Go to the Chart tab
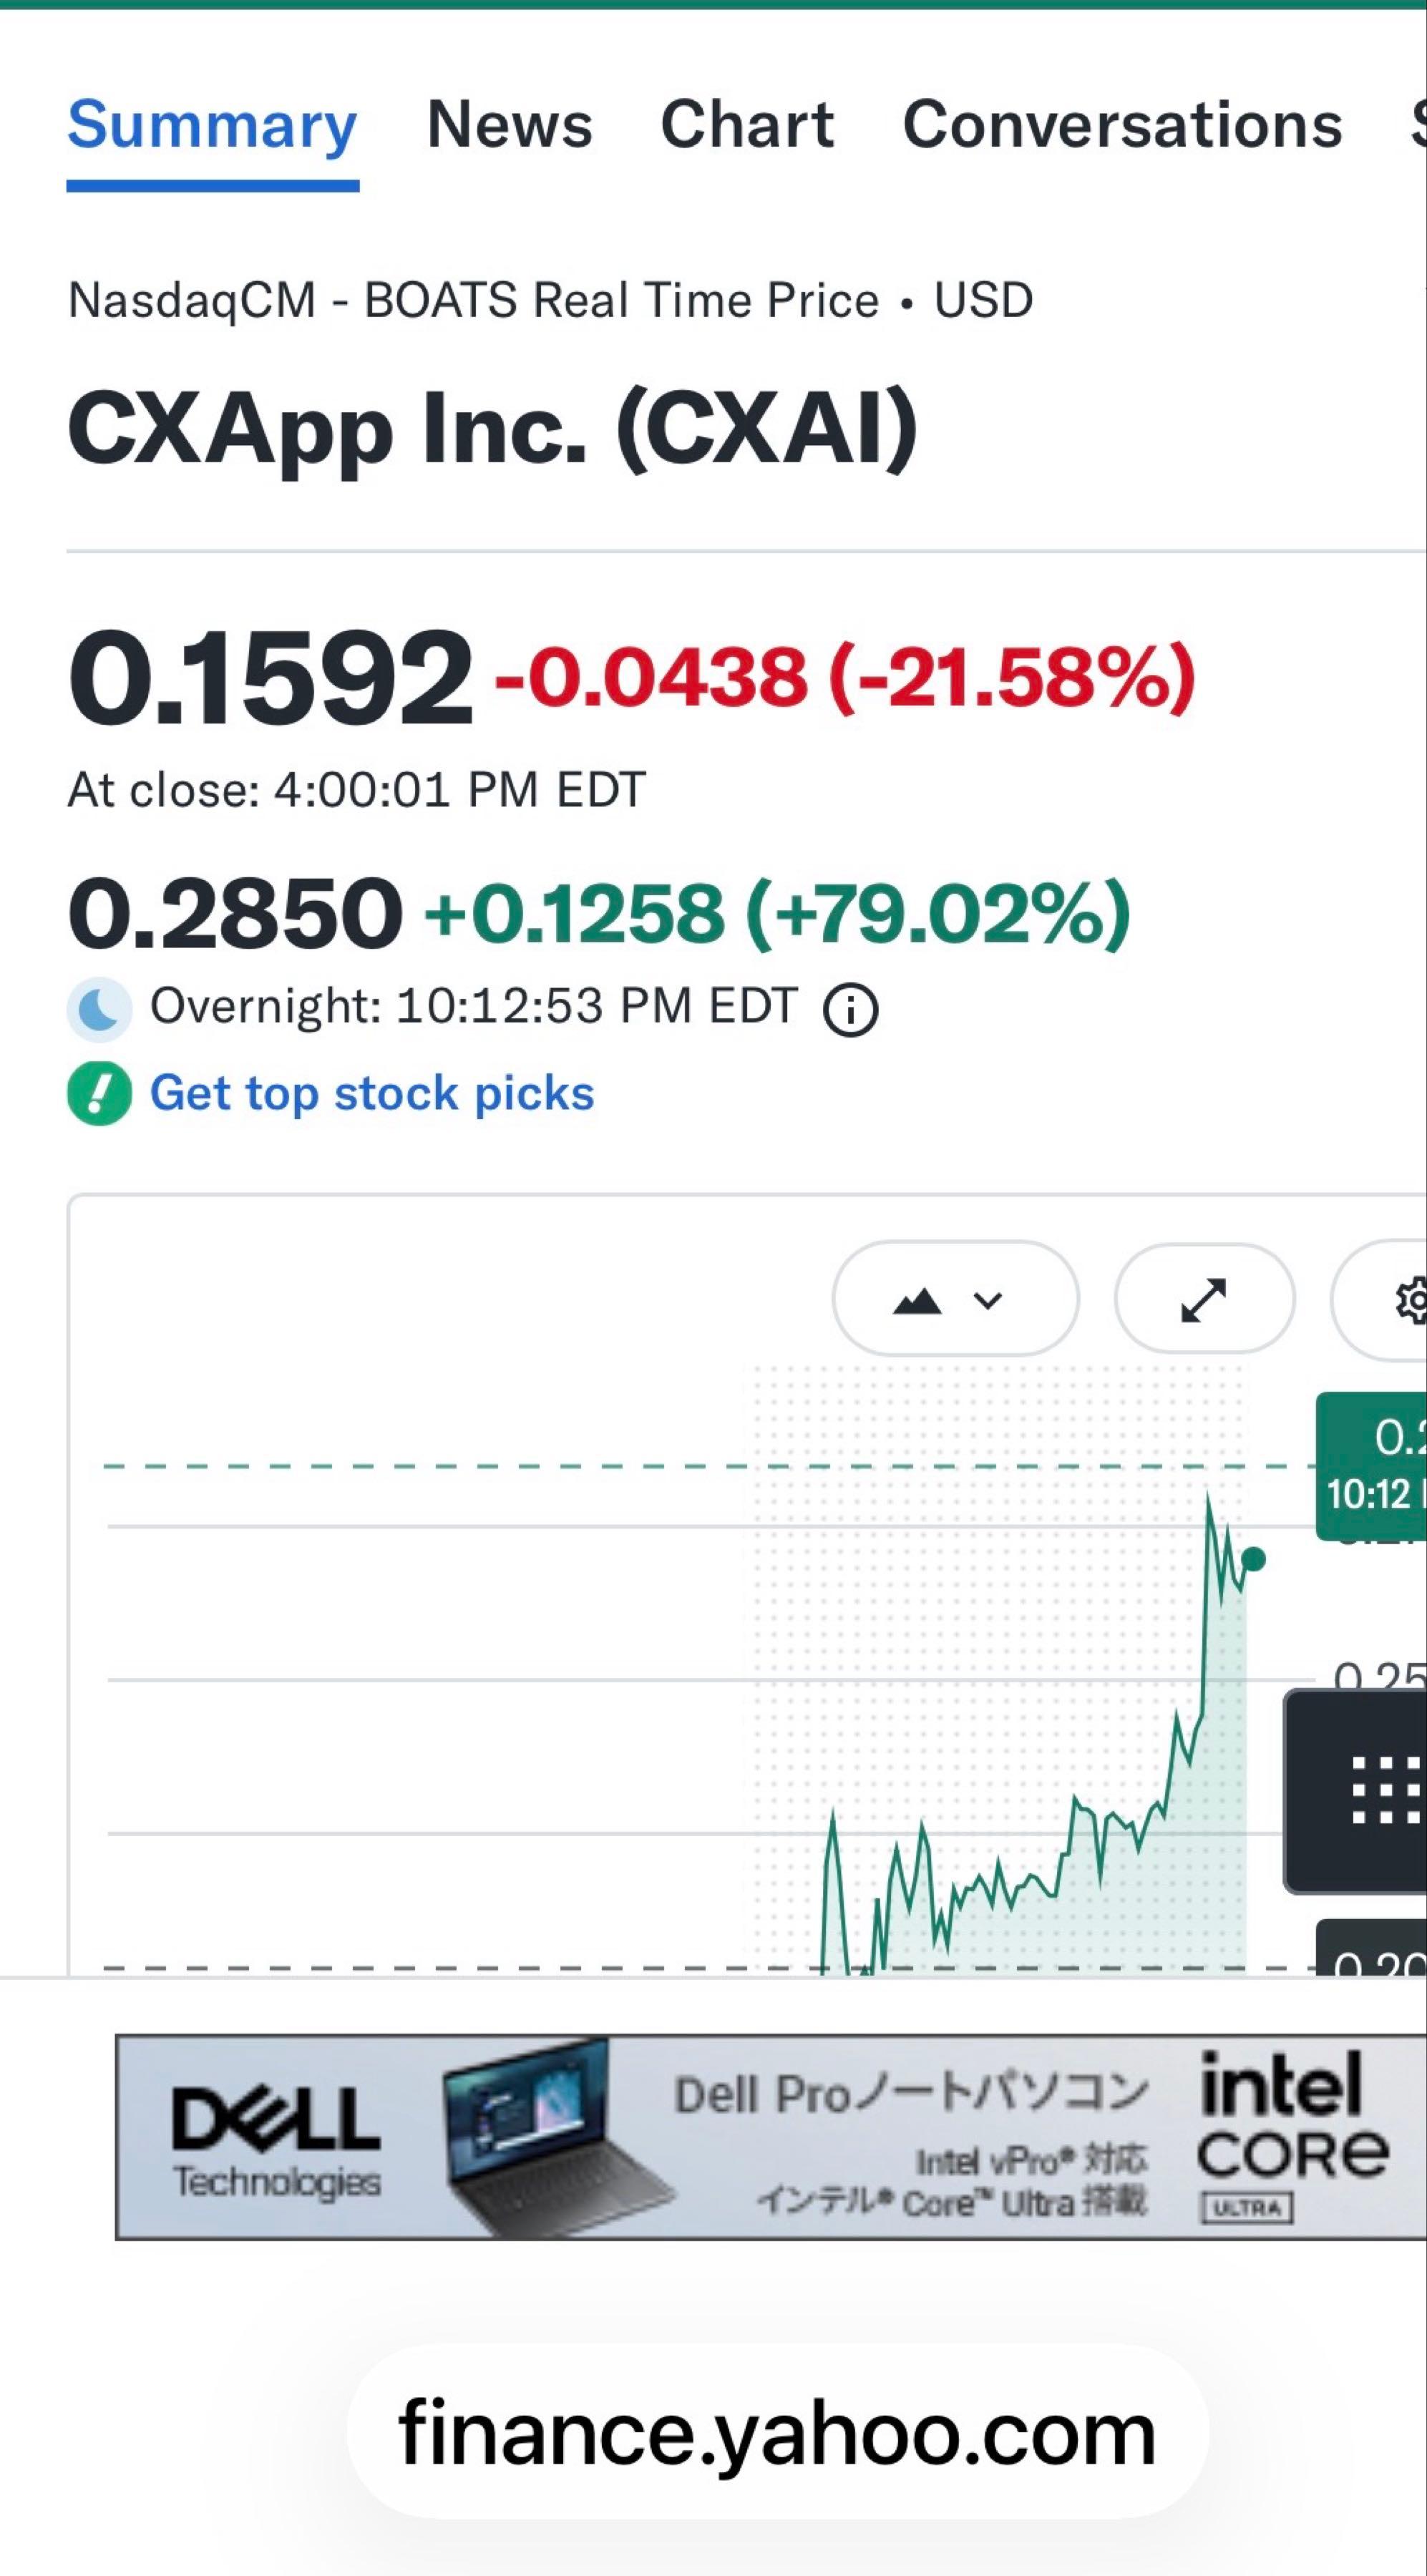The height and width of the screenshot is (2576, 1427). point(747,125)
